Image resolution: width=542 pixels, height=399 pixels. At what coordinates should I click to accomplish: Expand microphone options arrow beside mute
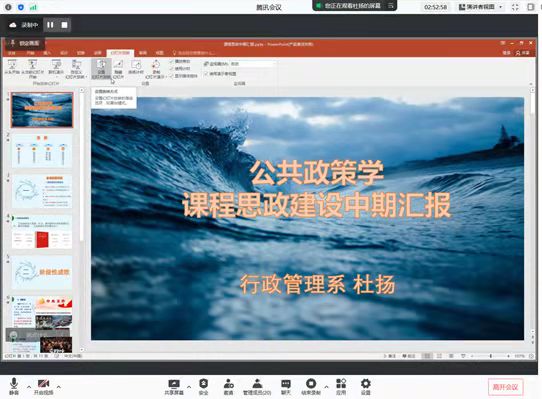29,387
